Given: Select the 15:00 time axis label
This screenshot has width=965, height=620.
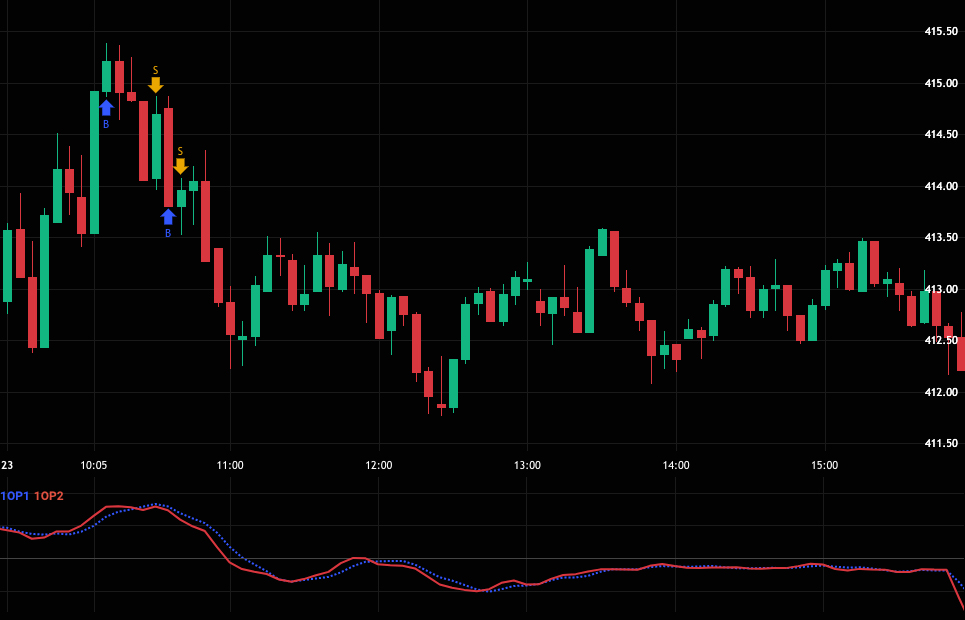Looking at the screenshot, I should (x=824, y=465).
